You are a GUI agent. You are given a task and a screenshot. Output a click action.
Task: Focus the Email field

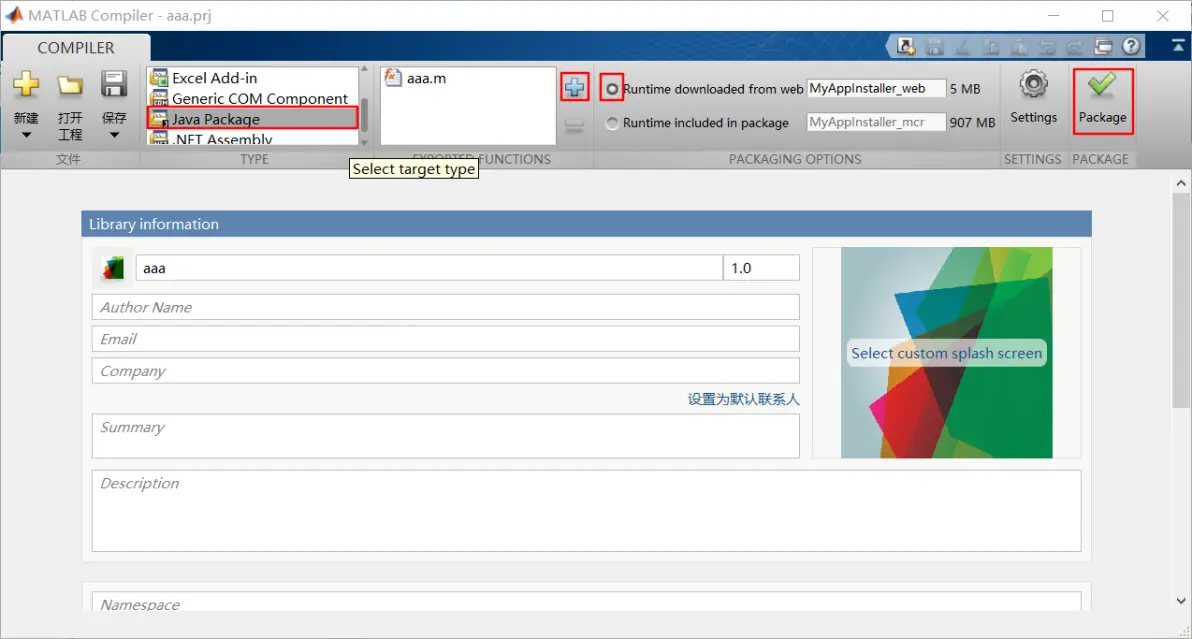(x=445, y=339)
